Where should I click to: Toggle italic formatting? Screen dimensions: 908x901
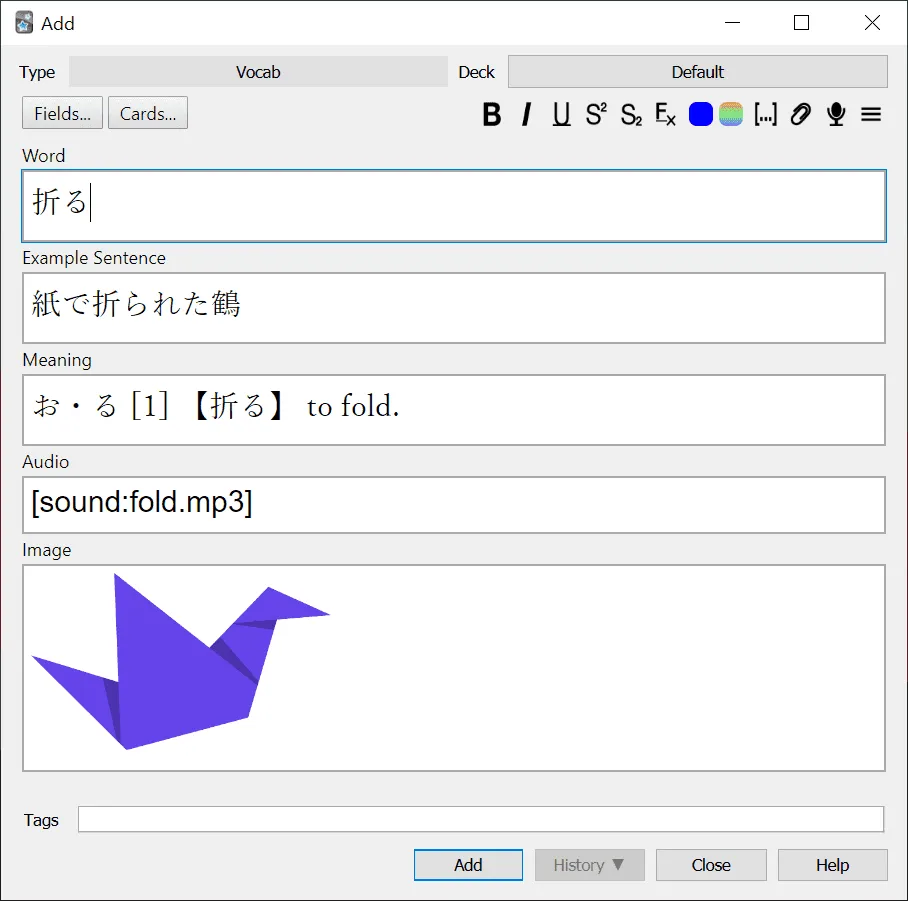coord(526,114)
